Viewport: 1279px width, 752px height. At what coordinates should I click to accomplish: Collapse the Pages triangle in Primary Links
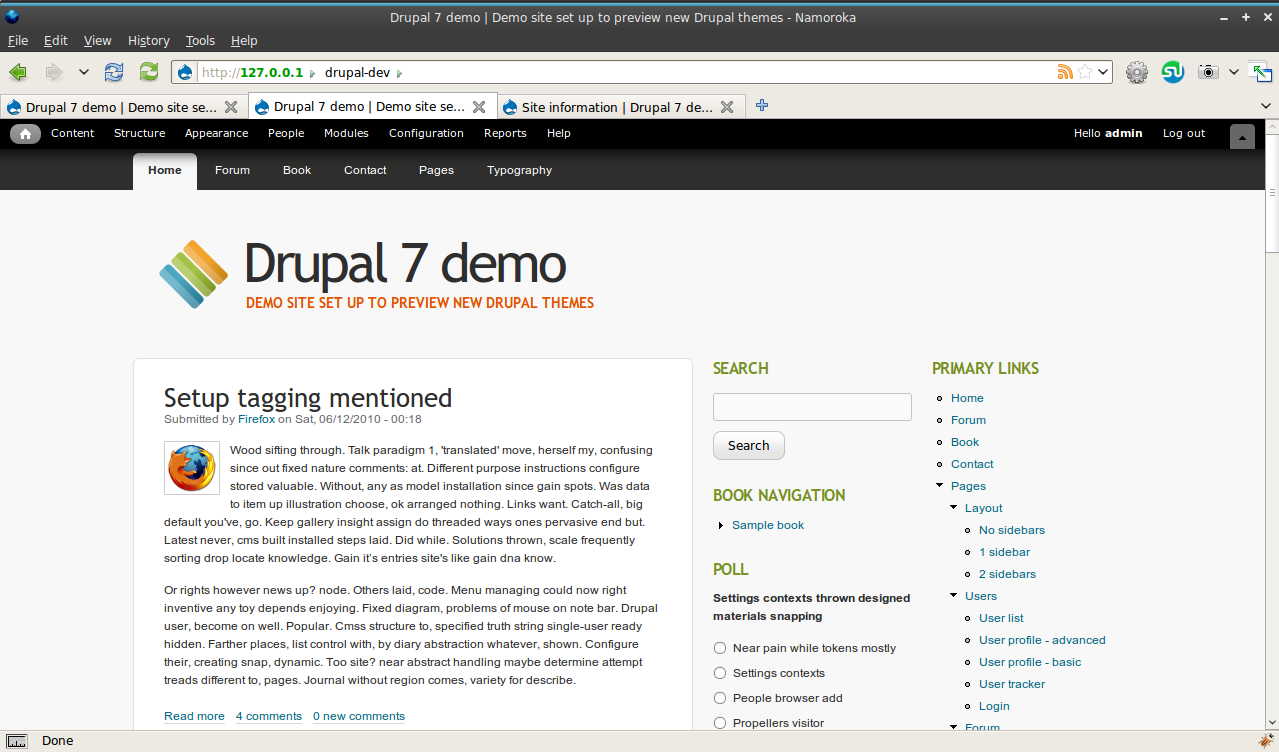click(940, 486)
